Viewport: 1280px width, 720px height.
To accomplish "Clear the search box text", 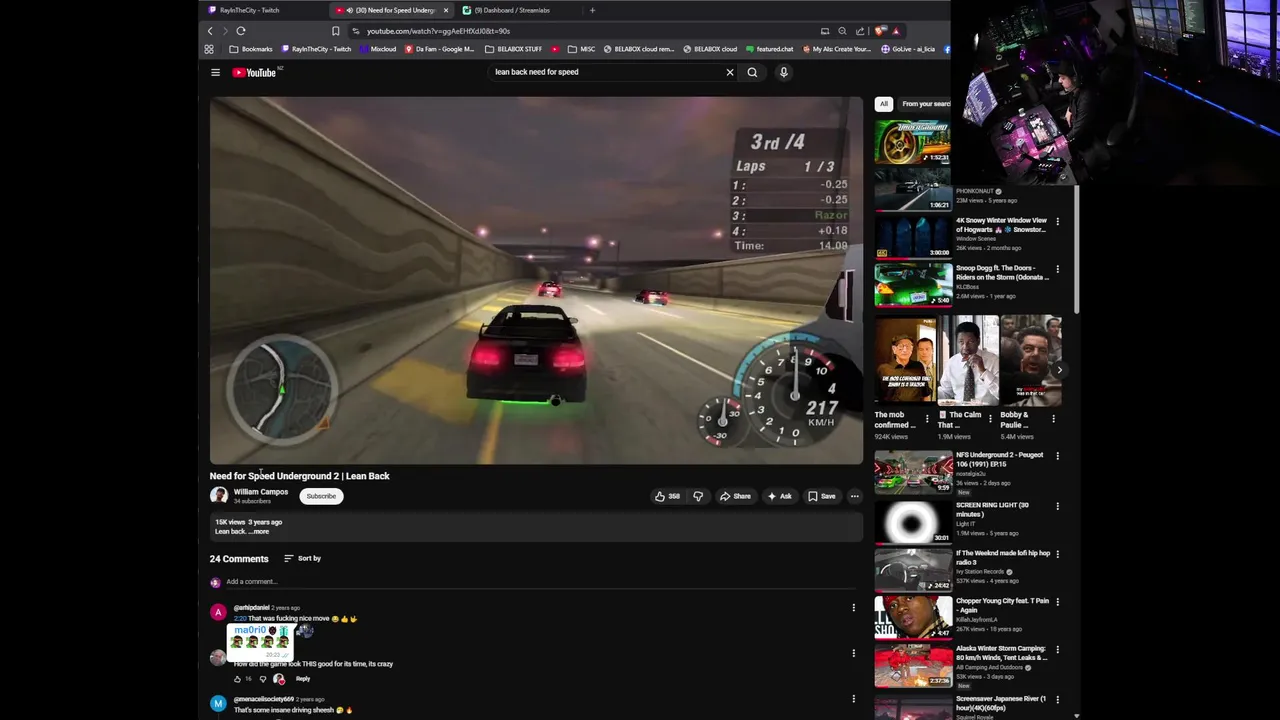I will pyautogui.click(x=730, y=72).
